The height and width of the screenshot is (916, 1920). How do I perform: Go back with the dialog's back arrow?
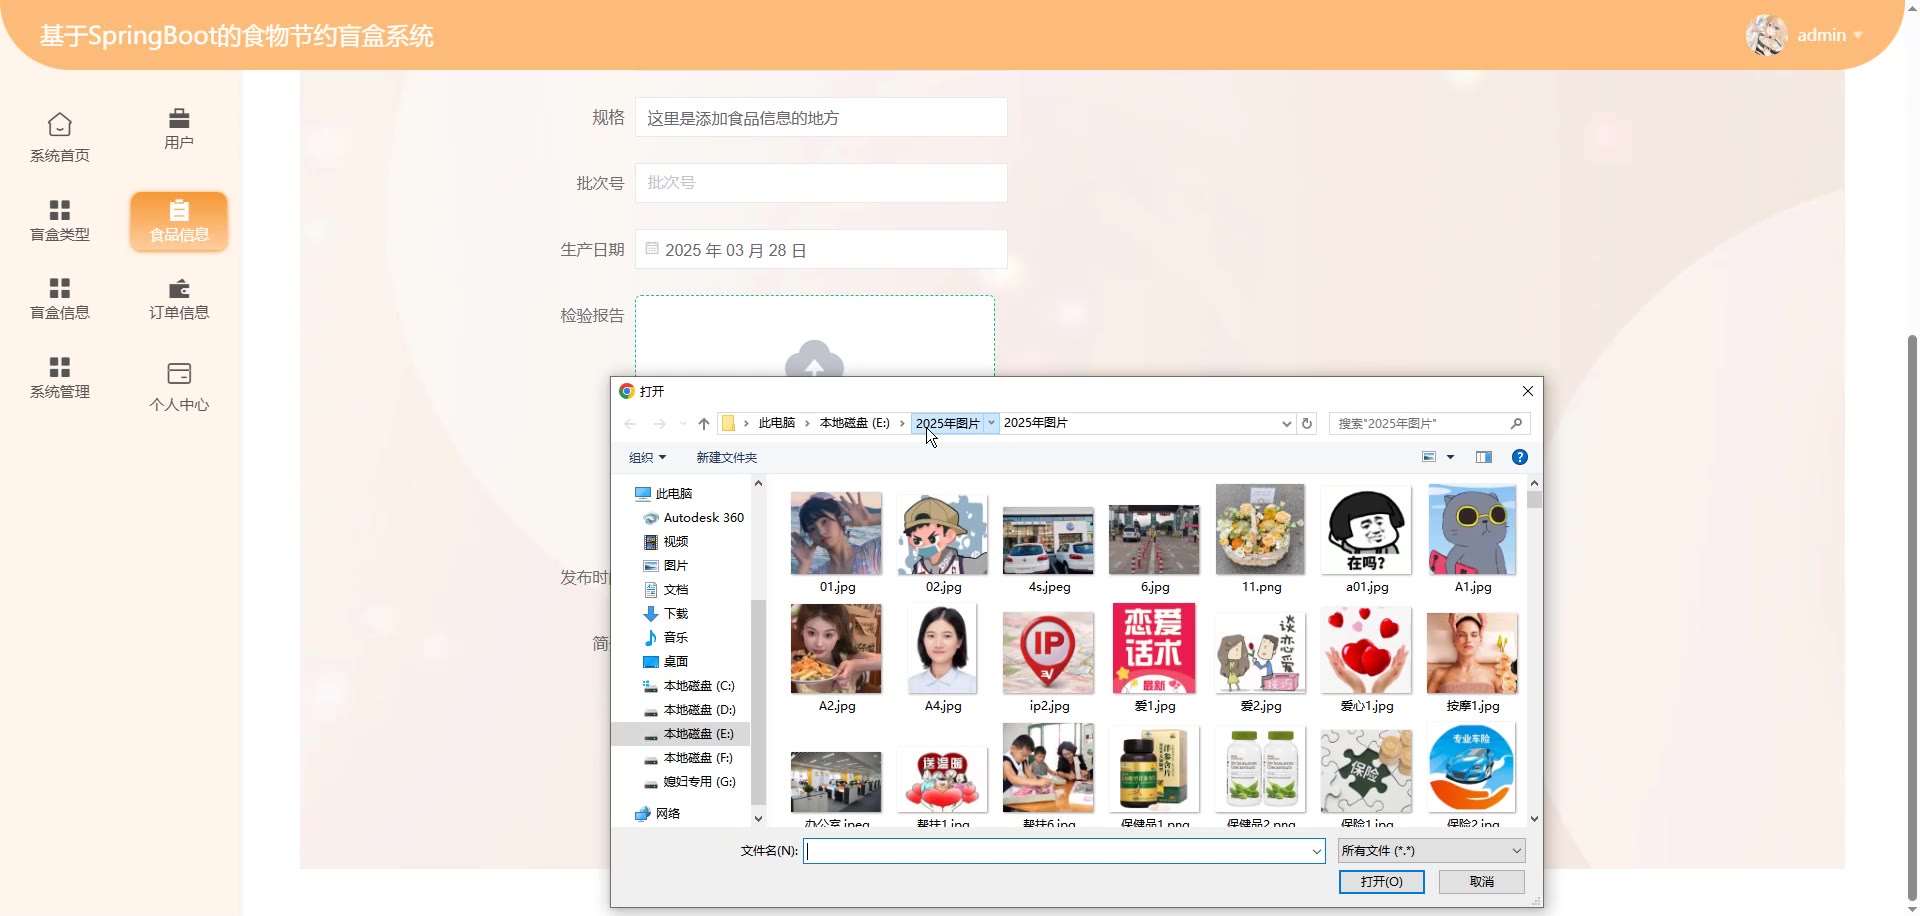point(630,424)
